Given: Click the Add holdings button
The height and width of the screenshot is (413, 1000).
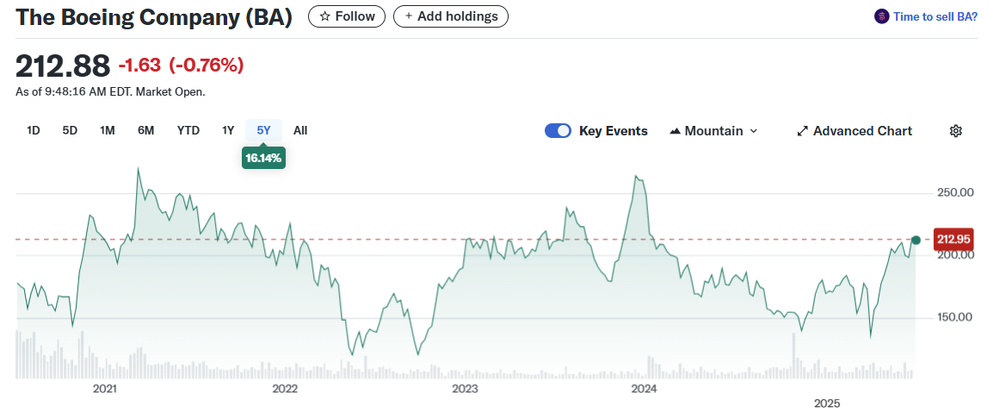Looking at the screenshot, I should [x=451, y=16].
